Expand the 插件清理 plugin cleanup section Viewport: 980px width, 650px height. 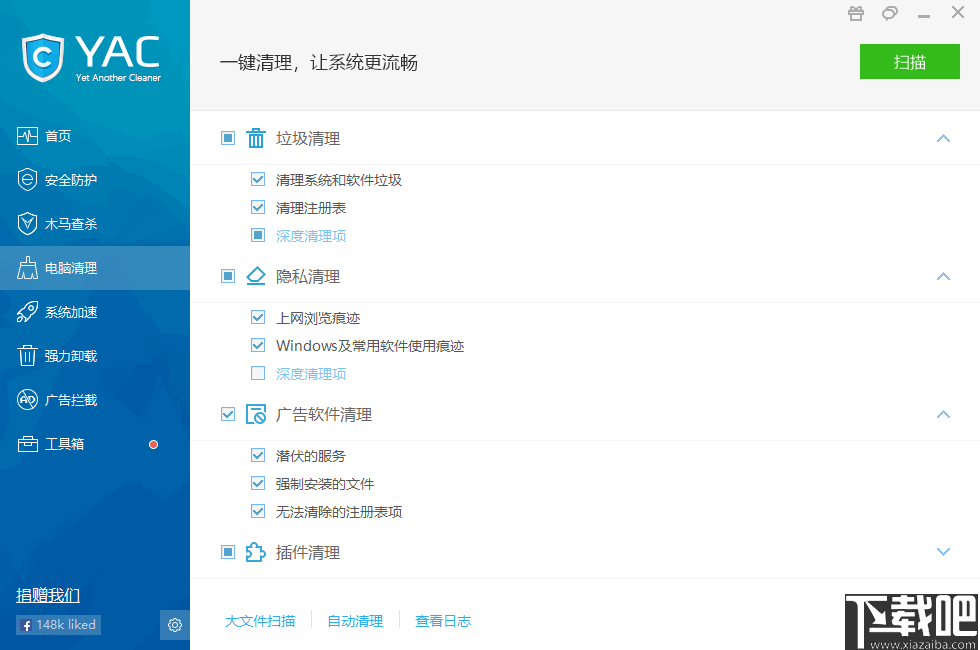tap(943, 551)
